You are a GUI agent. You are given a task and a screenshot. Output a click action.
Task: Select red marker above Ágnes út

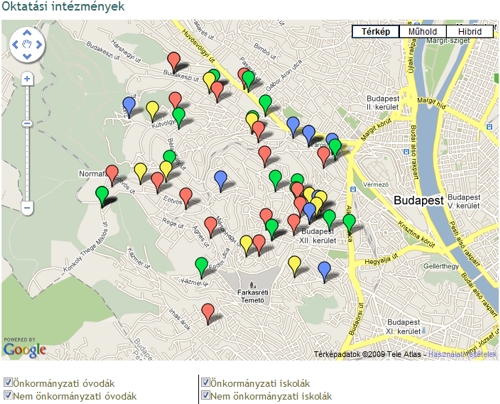coord(211,225)
